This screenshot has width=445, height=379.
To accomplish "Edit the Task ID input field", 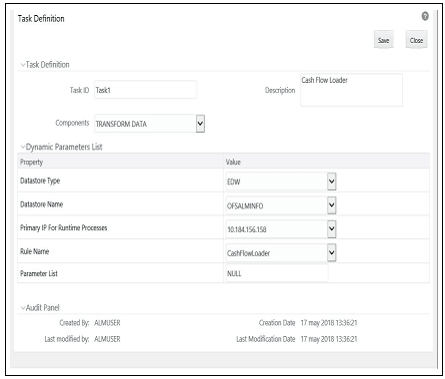I will 145,90.
